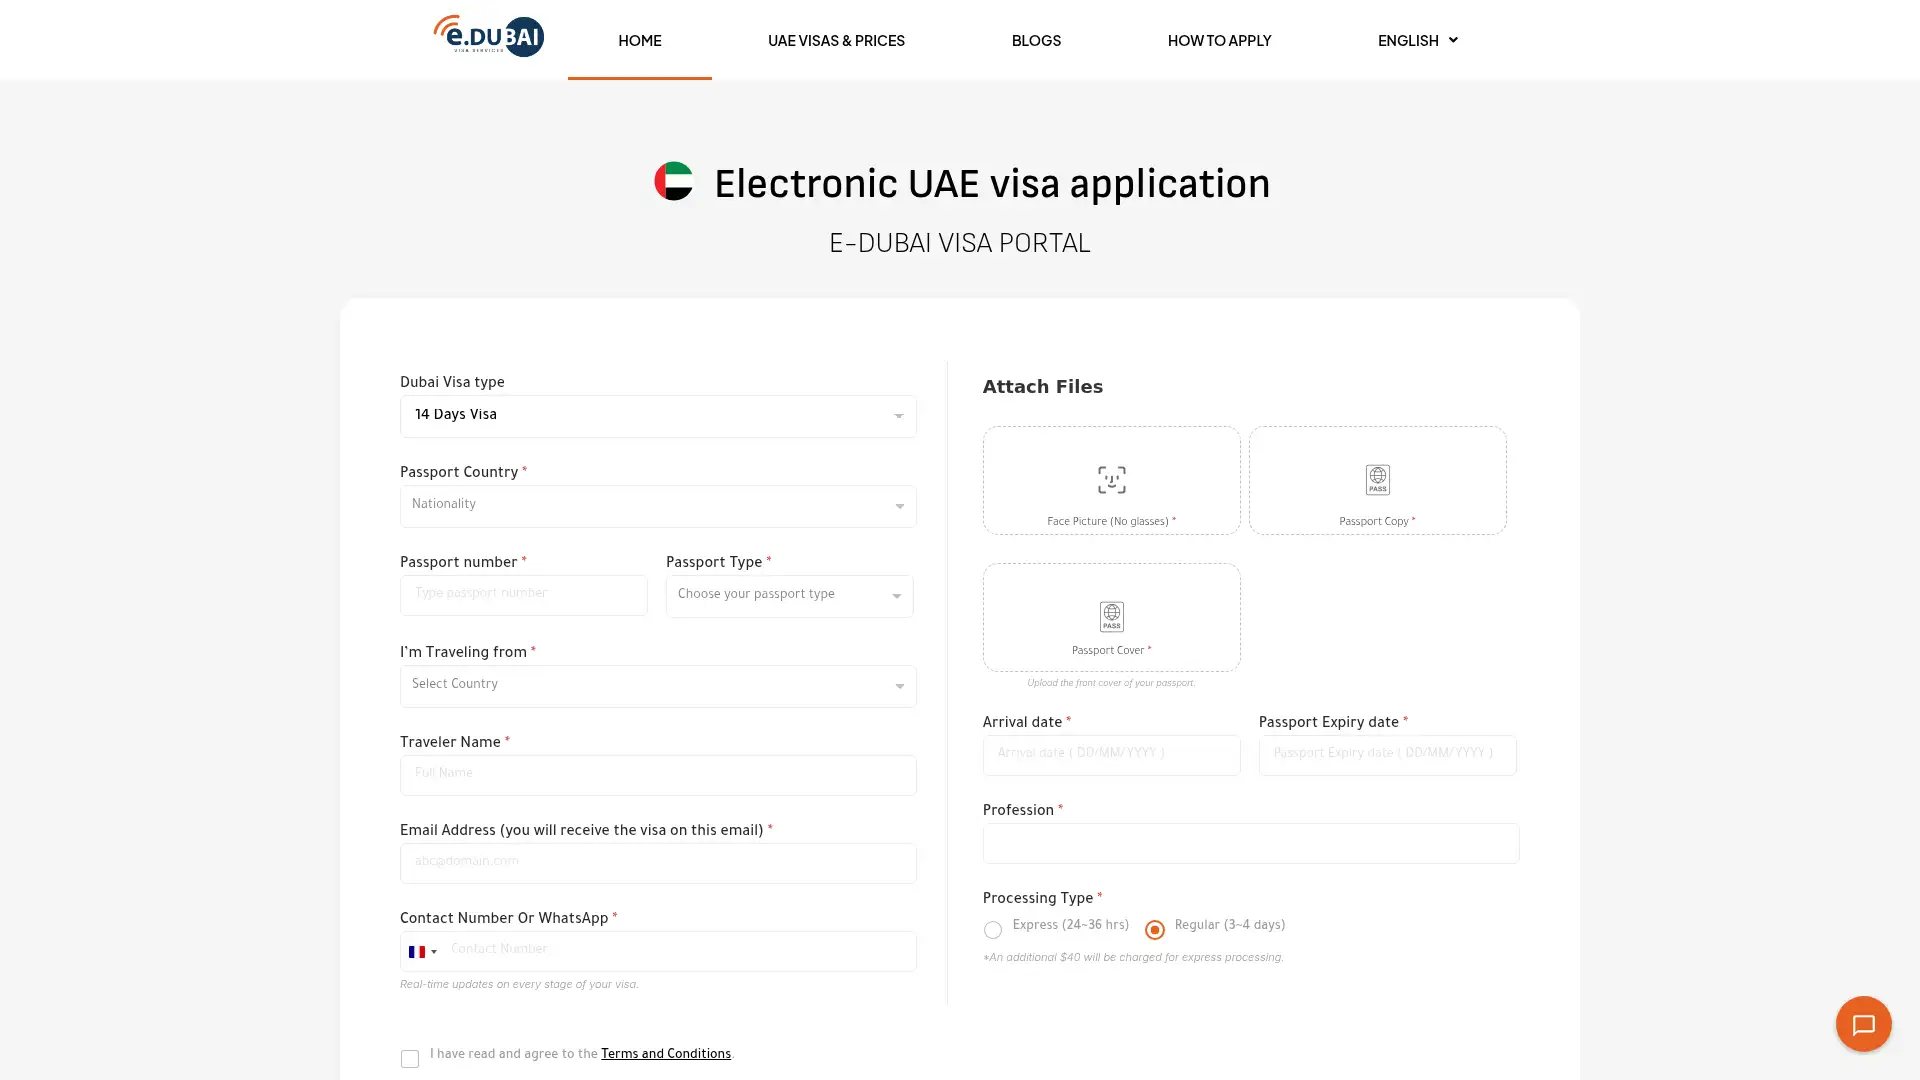
Task: Switch to the UAE VISAS & PRICES tab
Action: point(836,41)
